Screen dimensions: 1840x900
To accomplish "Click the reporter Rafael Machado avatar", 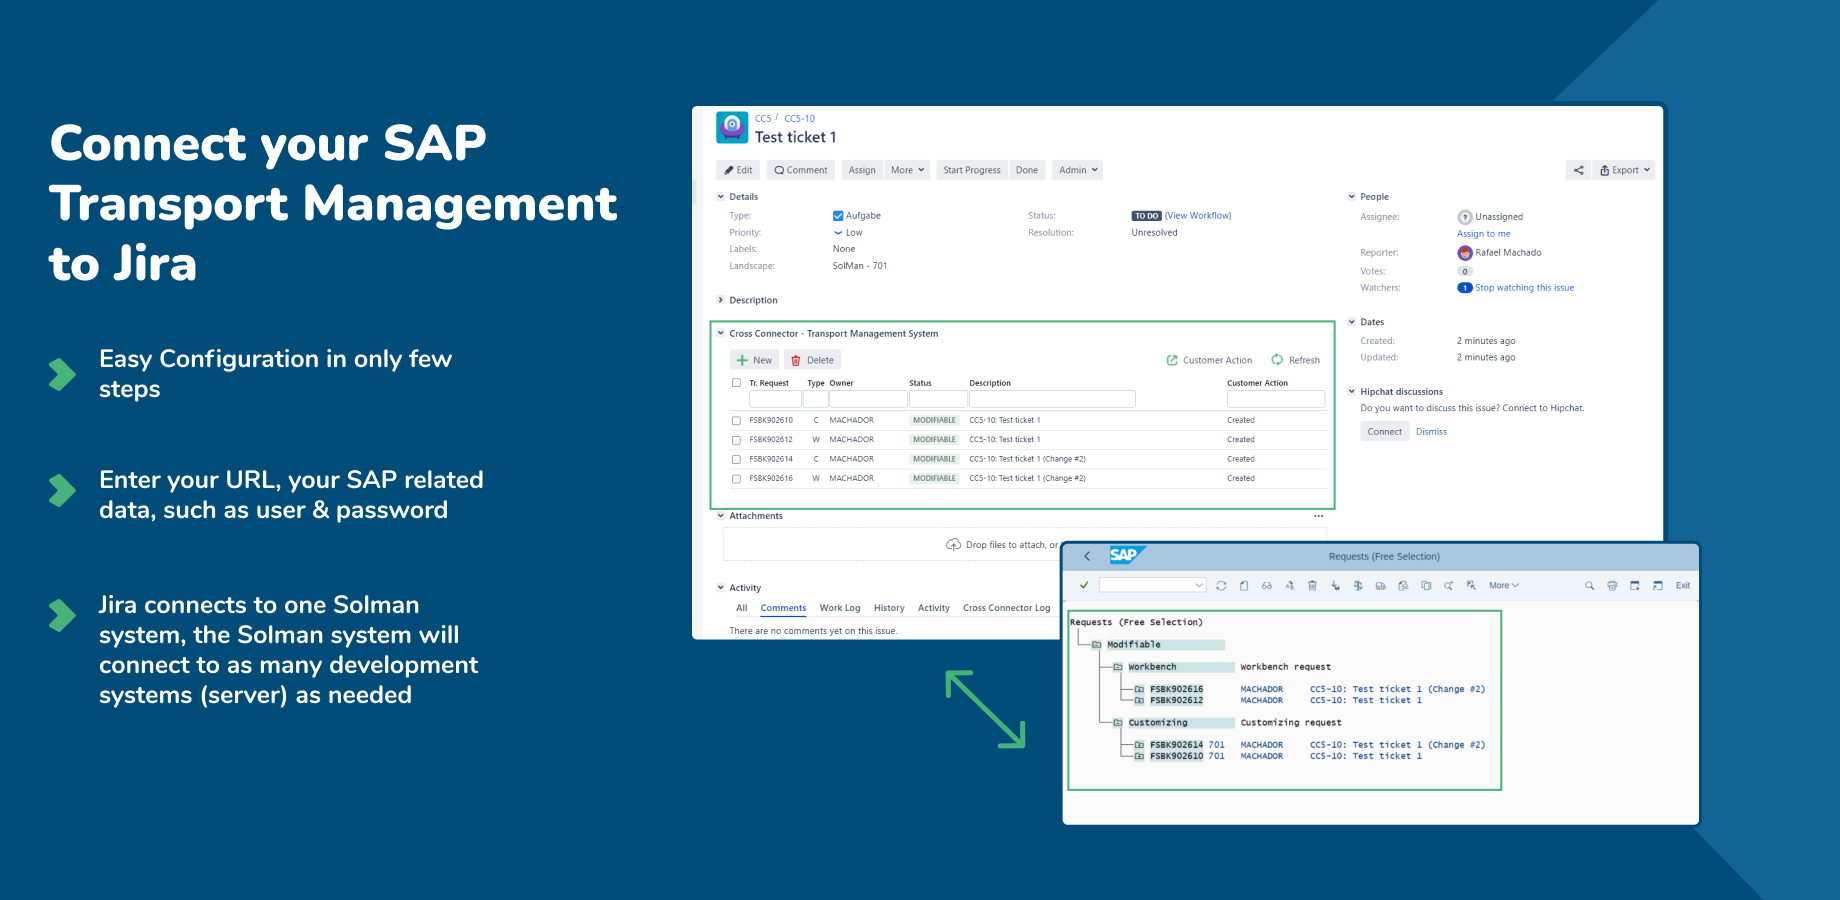I will pyautogui.click(x=1465, y=253).
